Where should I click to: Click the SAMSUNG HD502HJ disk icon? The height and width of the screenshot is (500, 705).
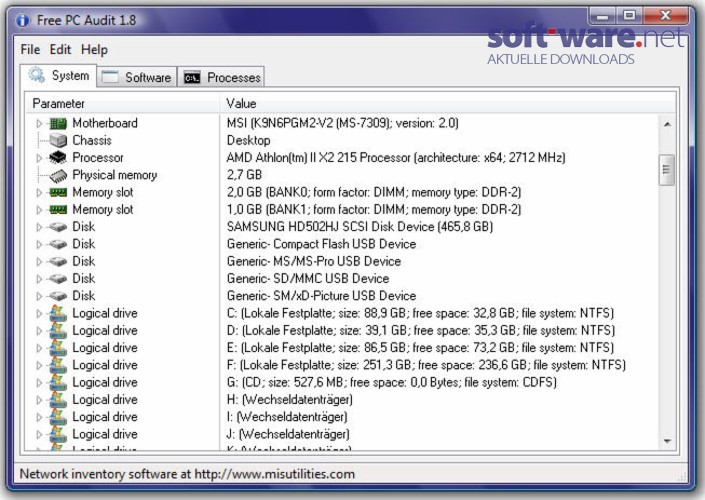coord(58,227)
